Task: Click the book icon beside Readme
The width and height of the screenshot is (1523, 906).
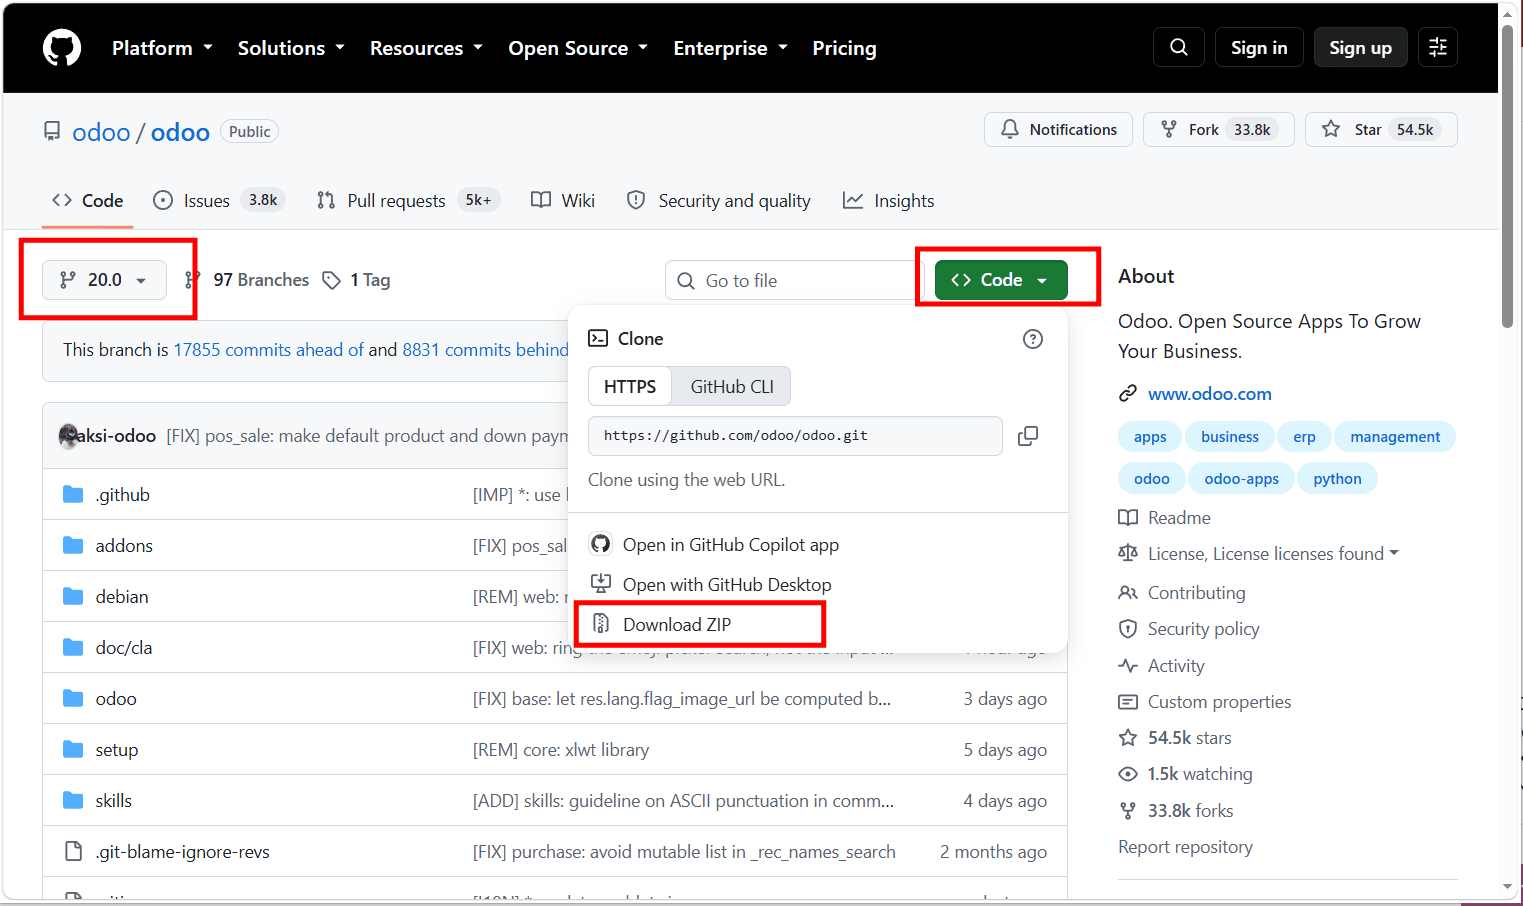Action: [x=1128, y=518]
